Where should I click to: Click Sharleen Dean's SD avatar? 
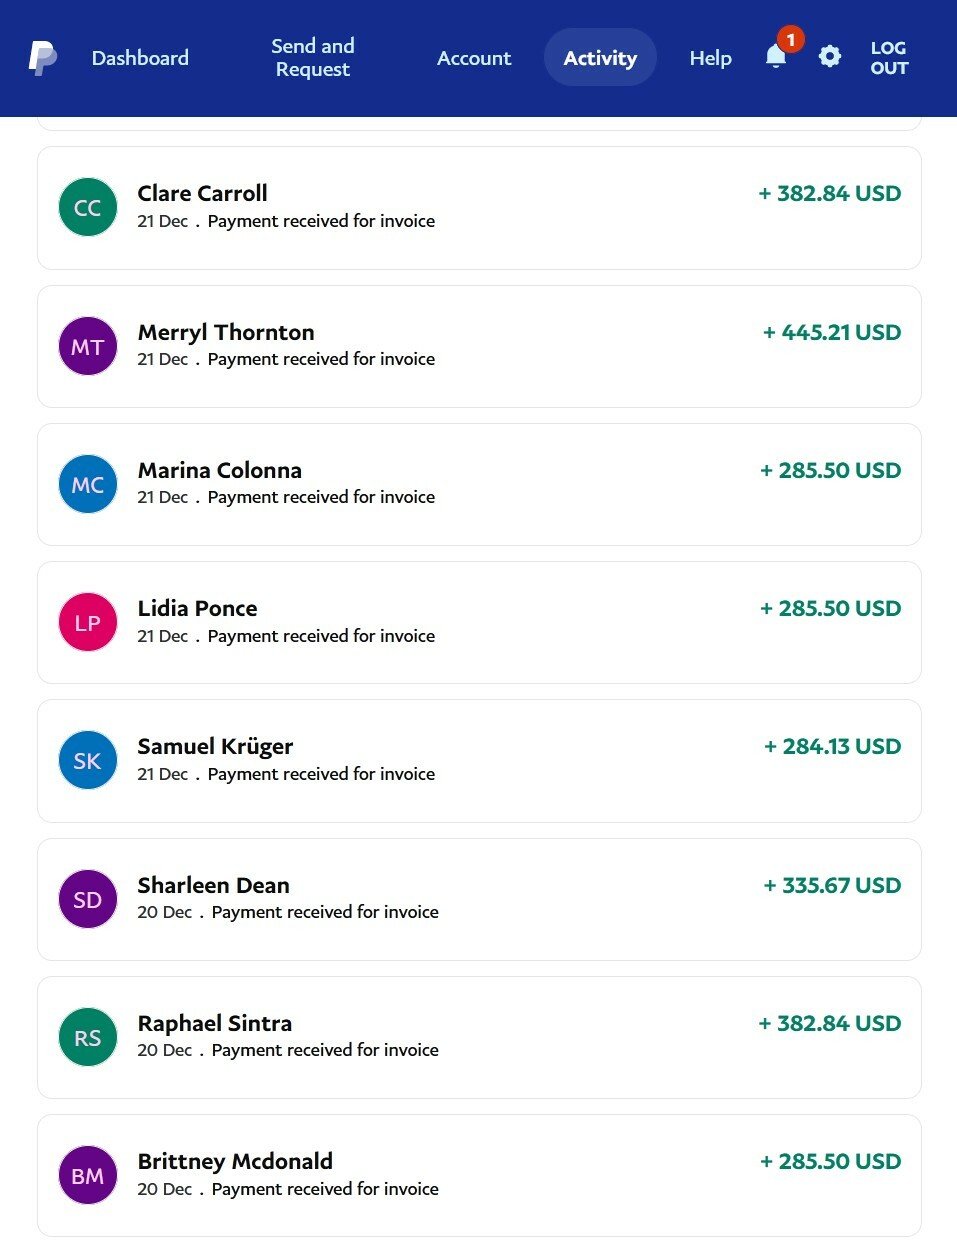click(x=88, y=899)
